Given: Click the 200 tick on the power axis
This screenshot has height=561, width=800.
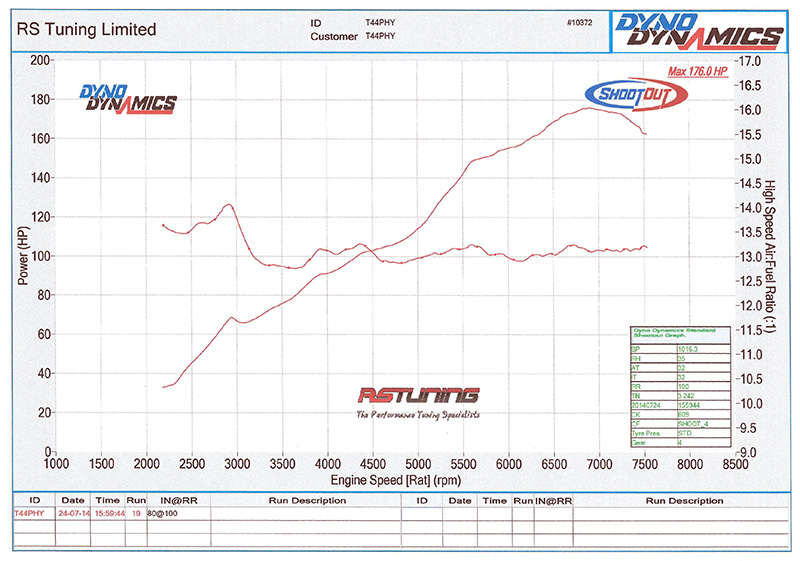Looking at the screenshot, I should pyautogui.click(x=39, y=60).
